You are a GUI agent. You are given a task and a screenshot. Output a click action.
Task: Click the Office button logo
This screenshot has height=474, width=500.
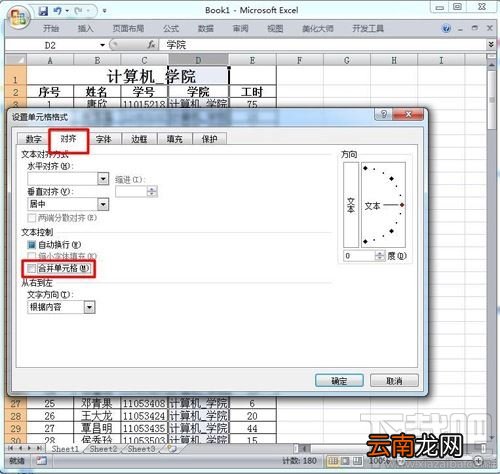click(18, 17)
